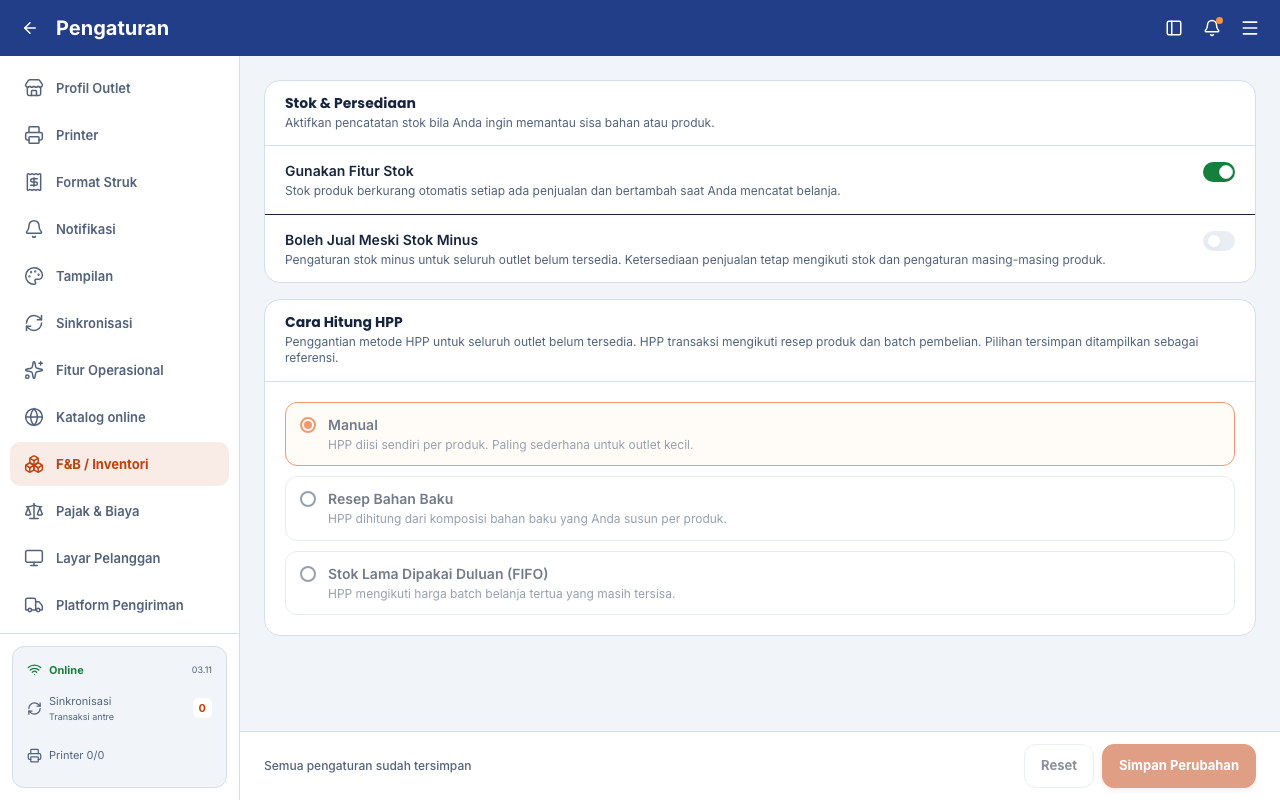Click the Fitur Operasional sparkle icon
The height and width of the screenshot is (800, 1280).
tap(34, 370)
